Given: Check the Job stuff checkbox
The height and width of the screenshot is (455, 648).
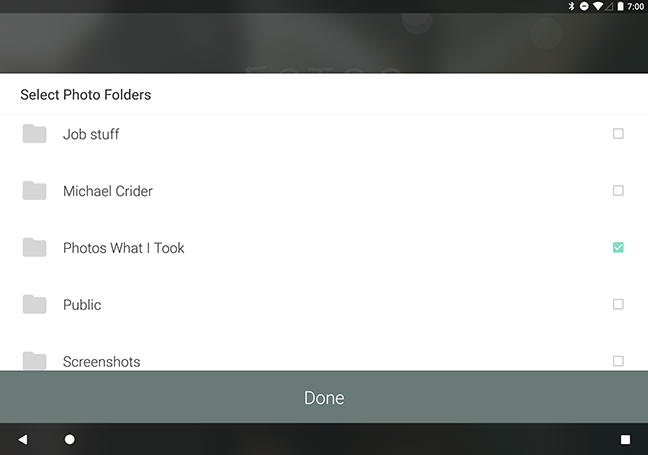Looking at the screenshot, I should click(x=618, y=133).
